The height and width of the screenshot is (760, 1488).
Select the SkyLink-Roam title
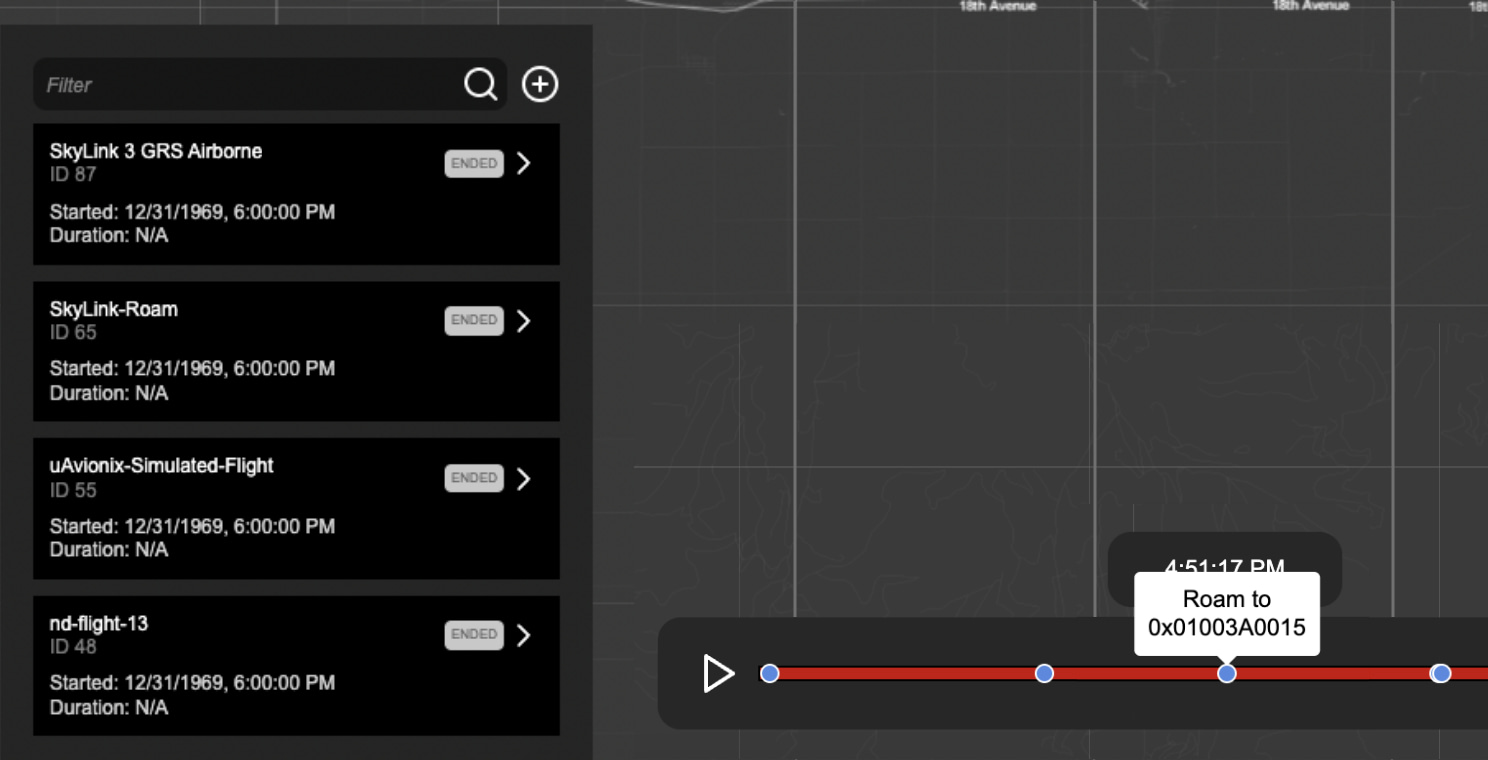coord(114,309)
